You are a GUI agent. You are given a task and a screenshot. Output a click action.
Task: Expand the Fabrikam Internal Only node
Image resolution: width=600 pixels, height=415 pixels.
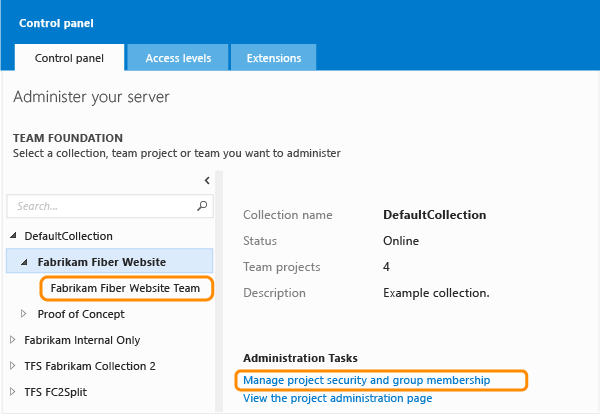coord(12,340)
